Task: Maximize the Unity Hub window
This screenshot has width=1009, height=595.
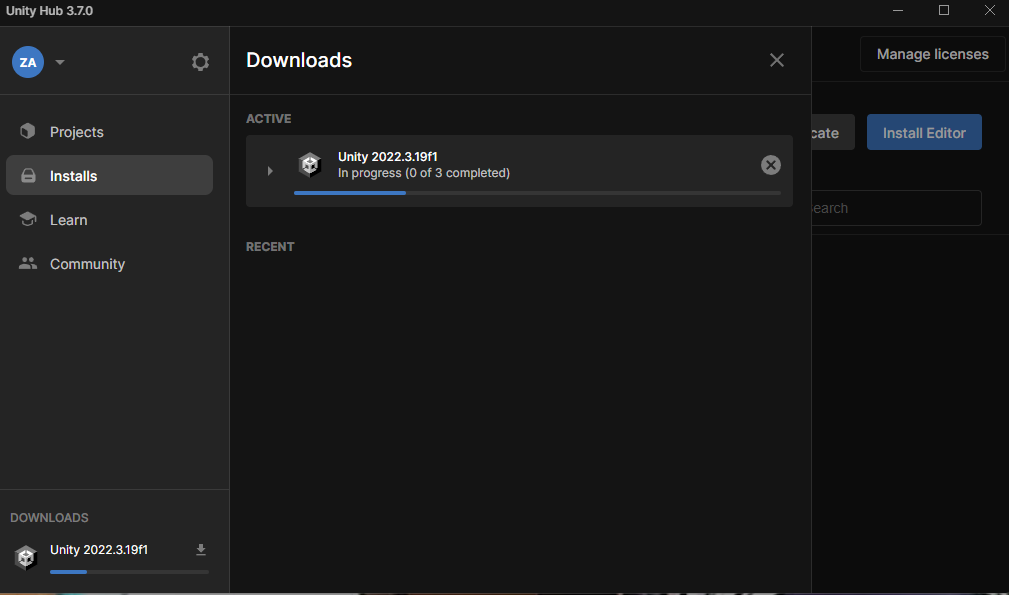Action: 943,11
